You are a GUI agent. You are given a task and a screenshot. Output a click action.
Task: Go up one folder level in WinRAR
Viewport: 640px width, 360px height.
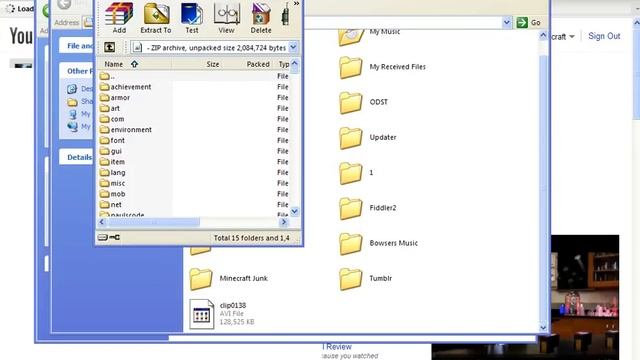coord(109,47)
